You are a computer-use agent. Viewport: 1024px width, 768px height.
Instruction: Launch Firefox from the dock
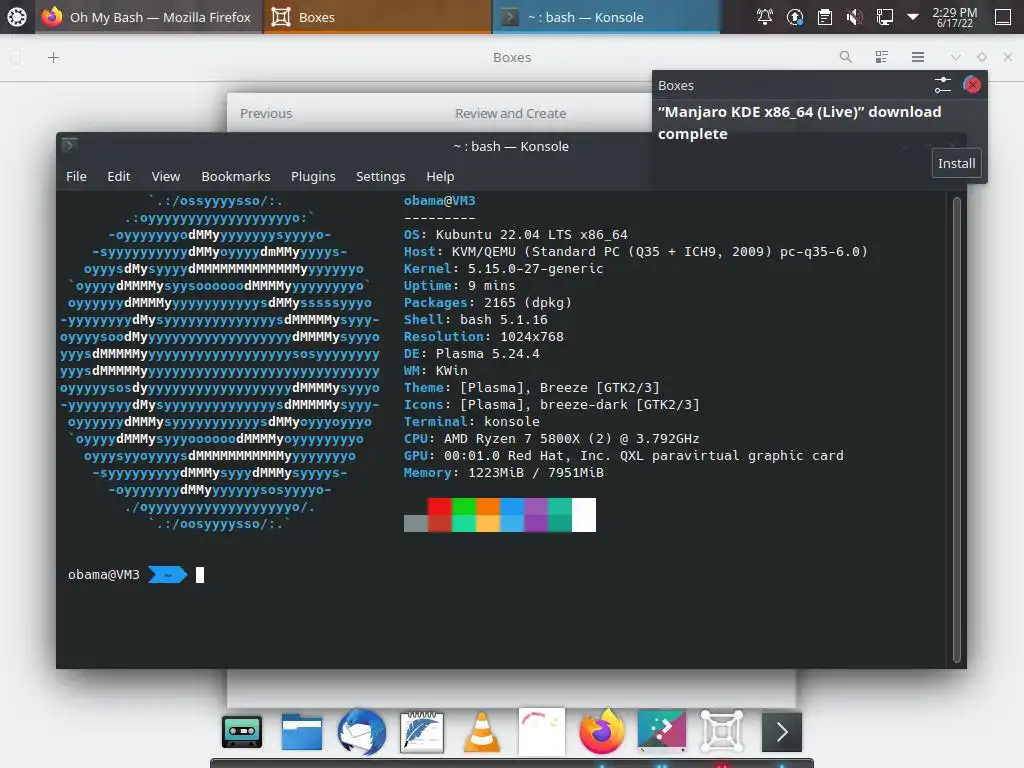point(601,731)
